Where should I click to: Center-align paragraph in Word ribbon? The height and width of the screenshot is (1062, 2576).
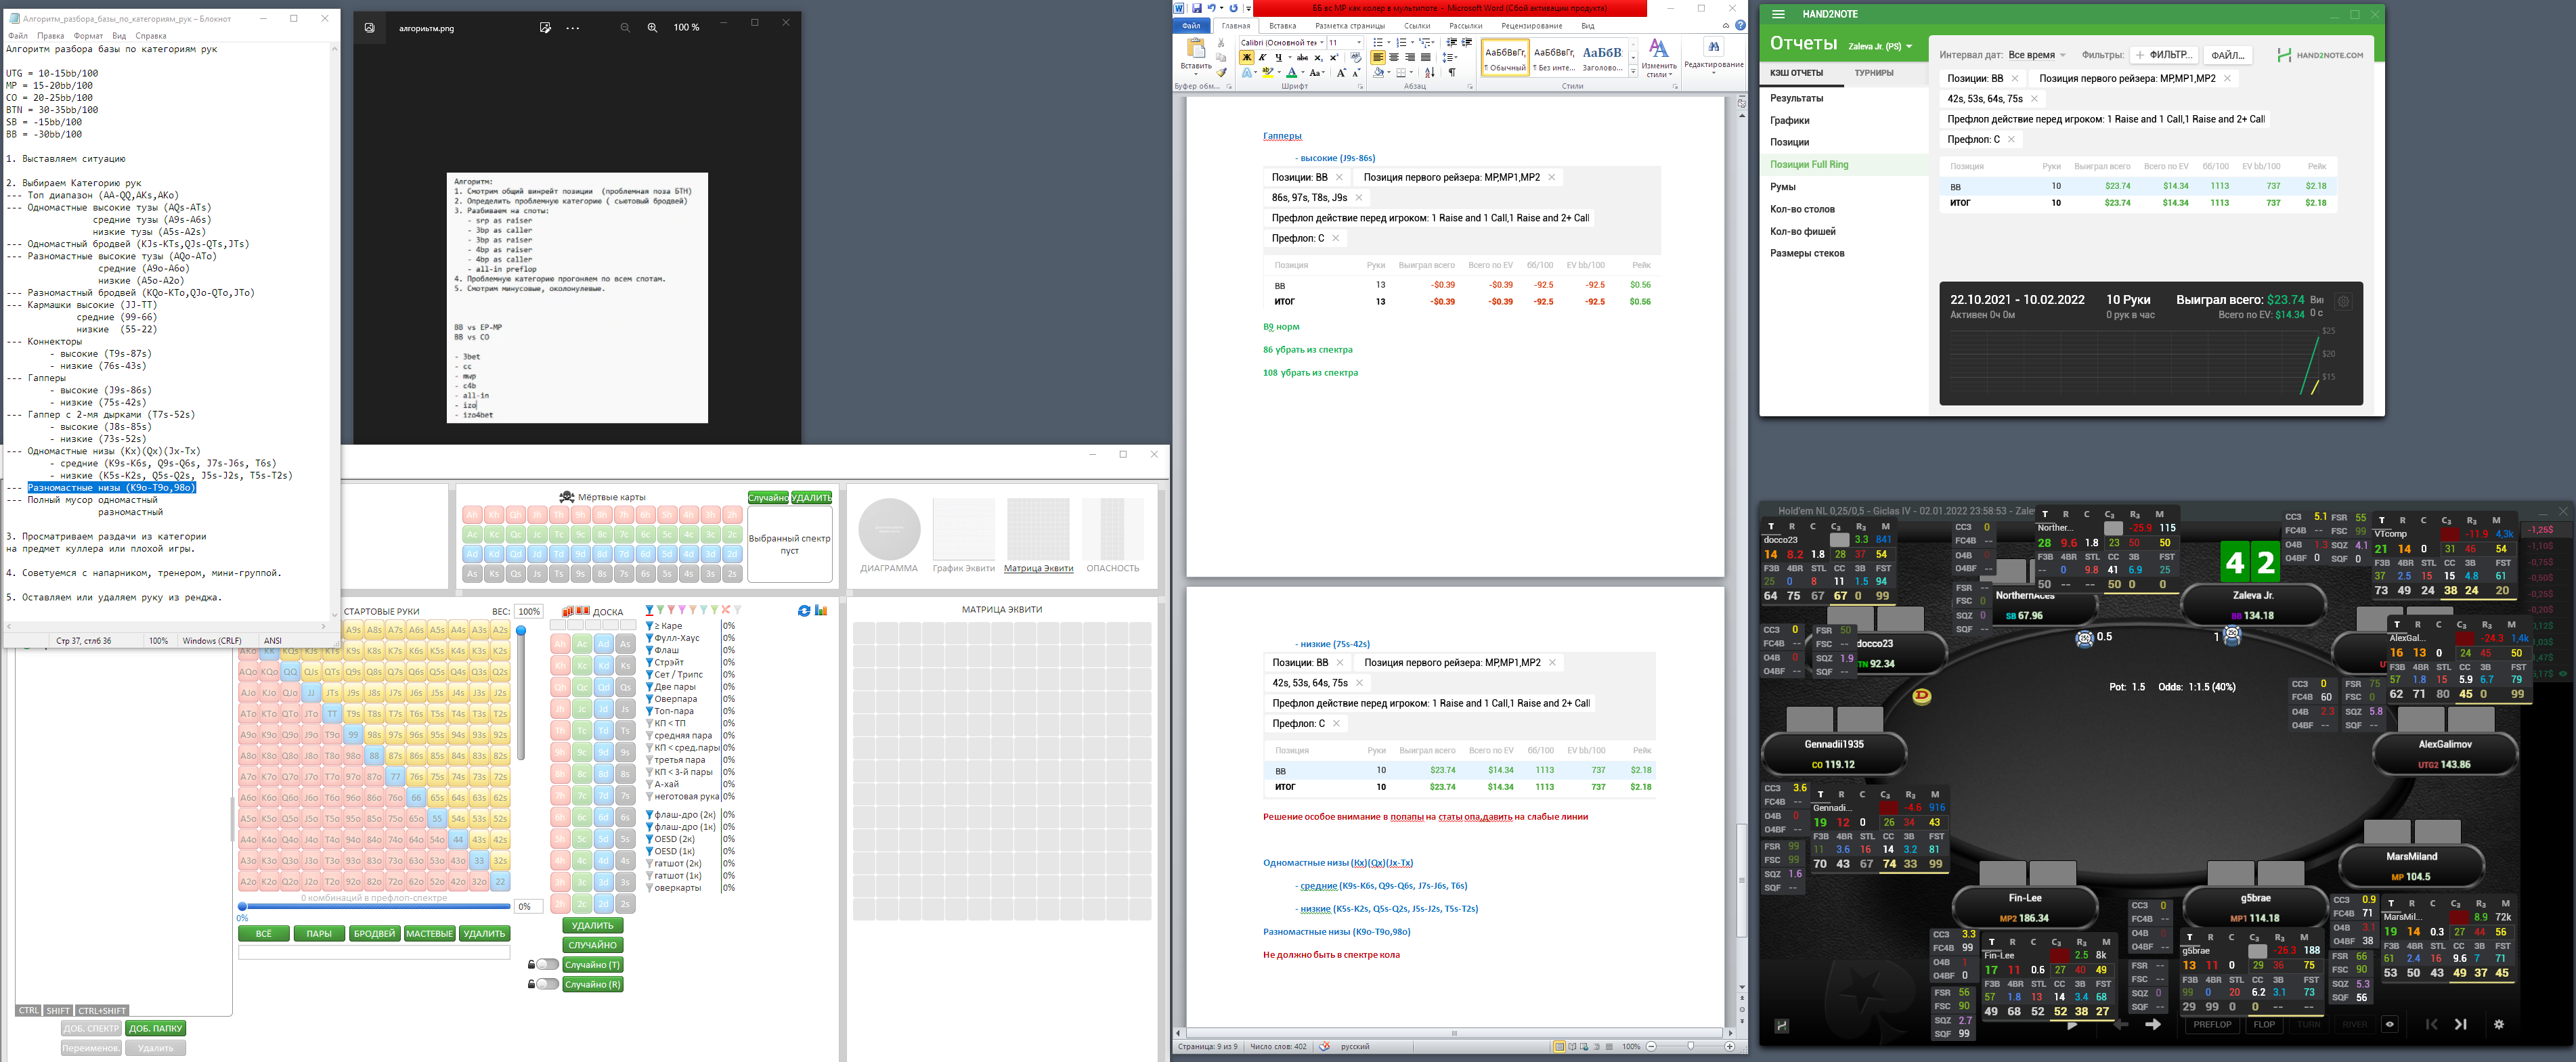click(1394, 57)
